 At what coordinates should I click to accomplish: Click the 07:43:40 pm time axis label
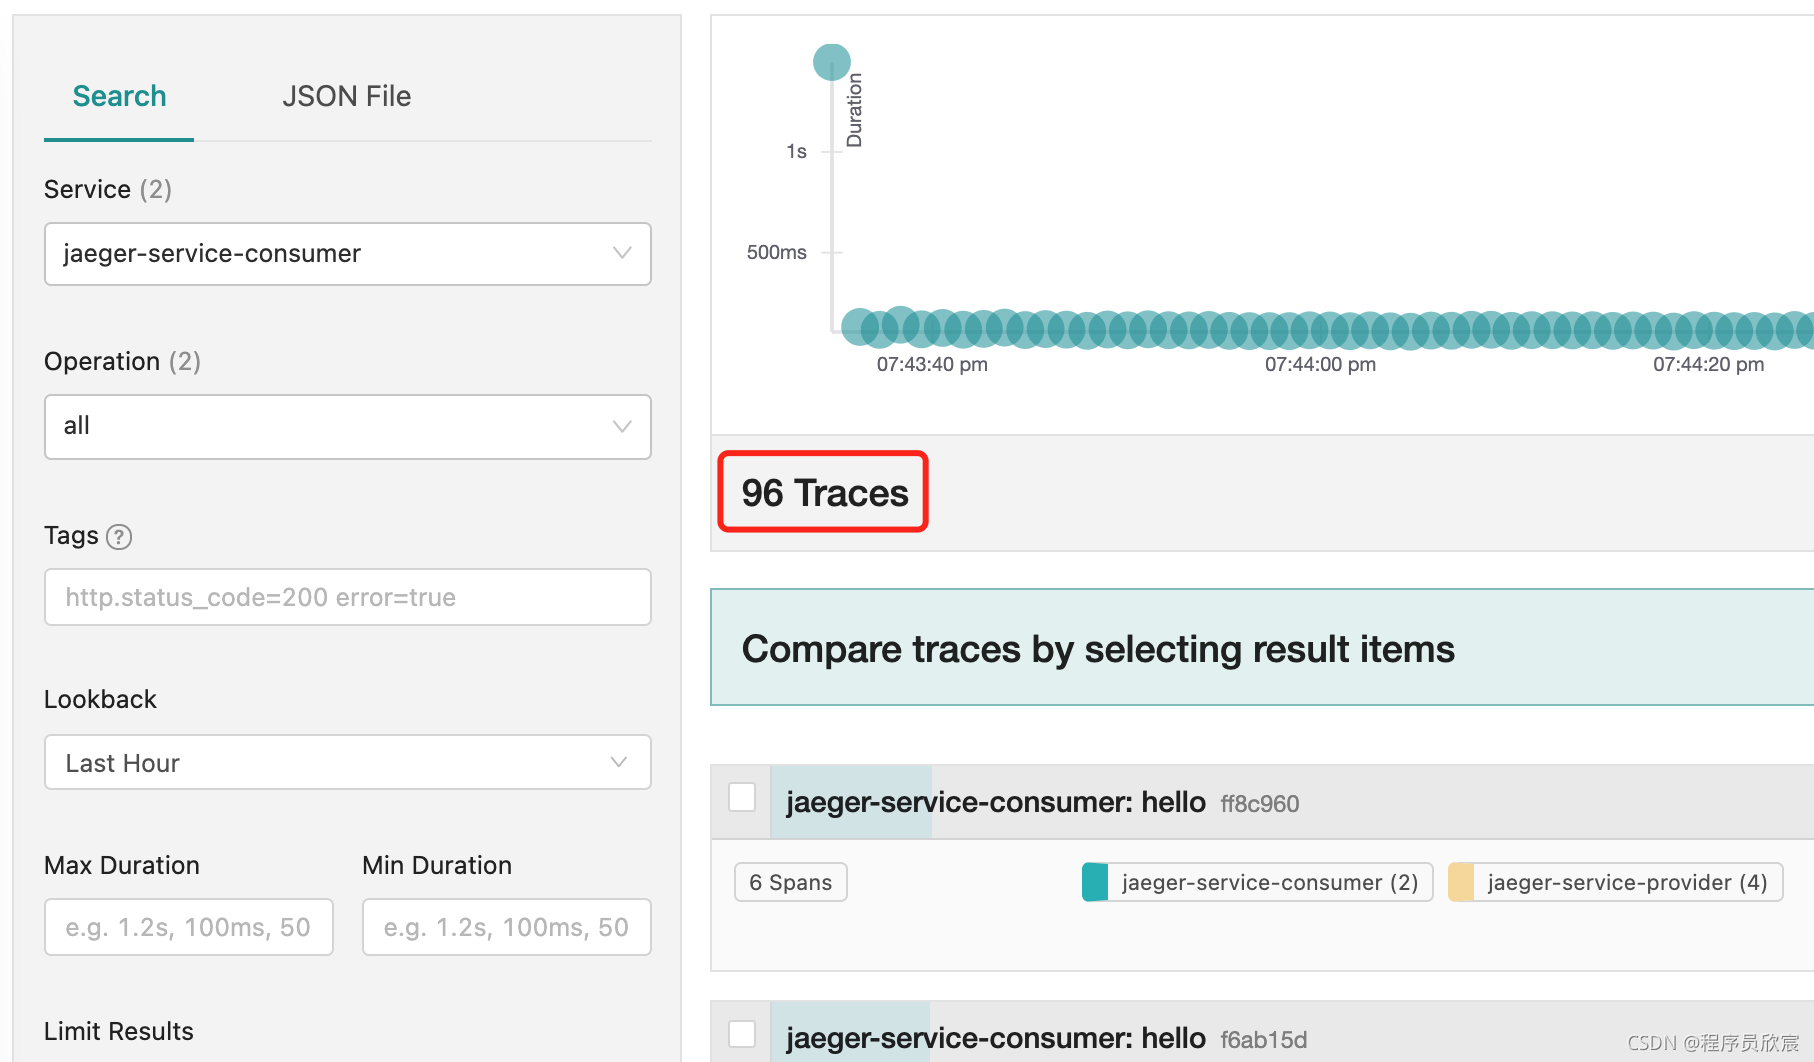(932, 365)
